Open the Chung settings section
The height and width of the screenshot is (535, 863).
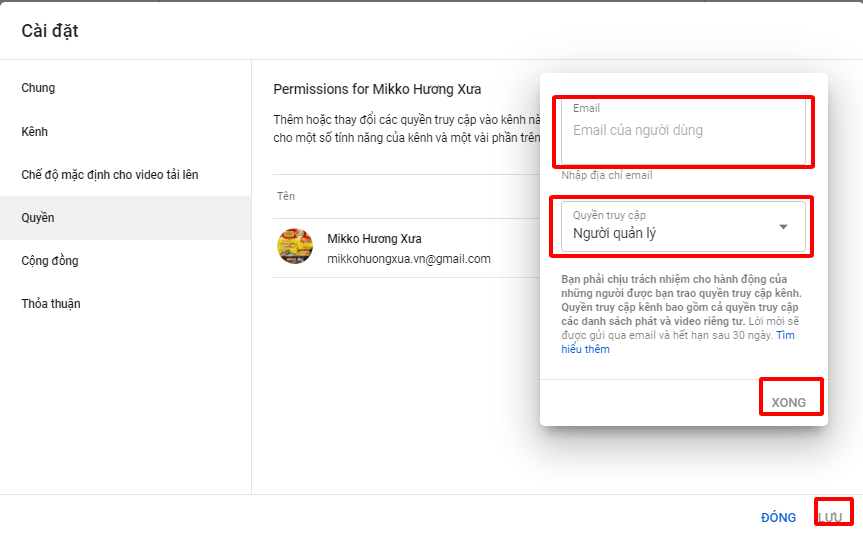[x=38, y=88]
